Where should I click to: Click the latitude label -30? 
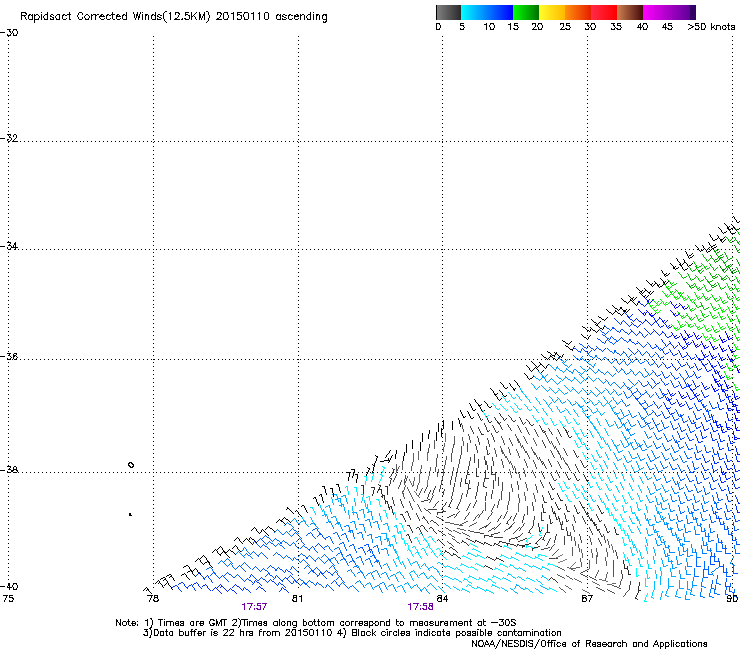click(x=9, y=33)
